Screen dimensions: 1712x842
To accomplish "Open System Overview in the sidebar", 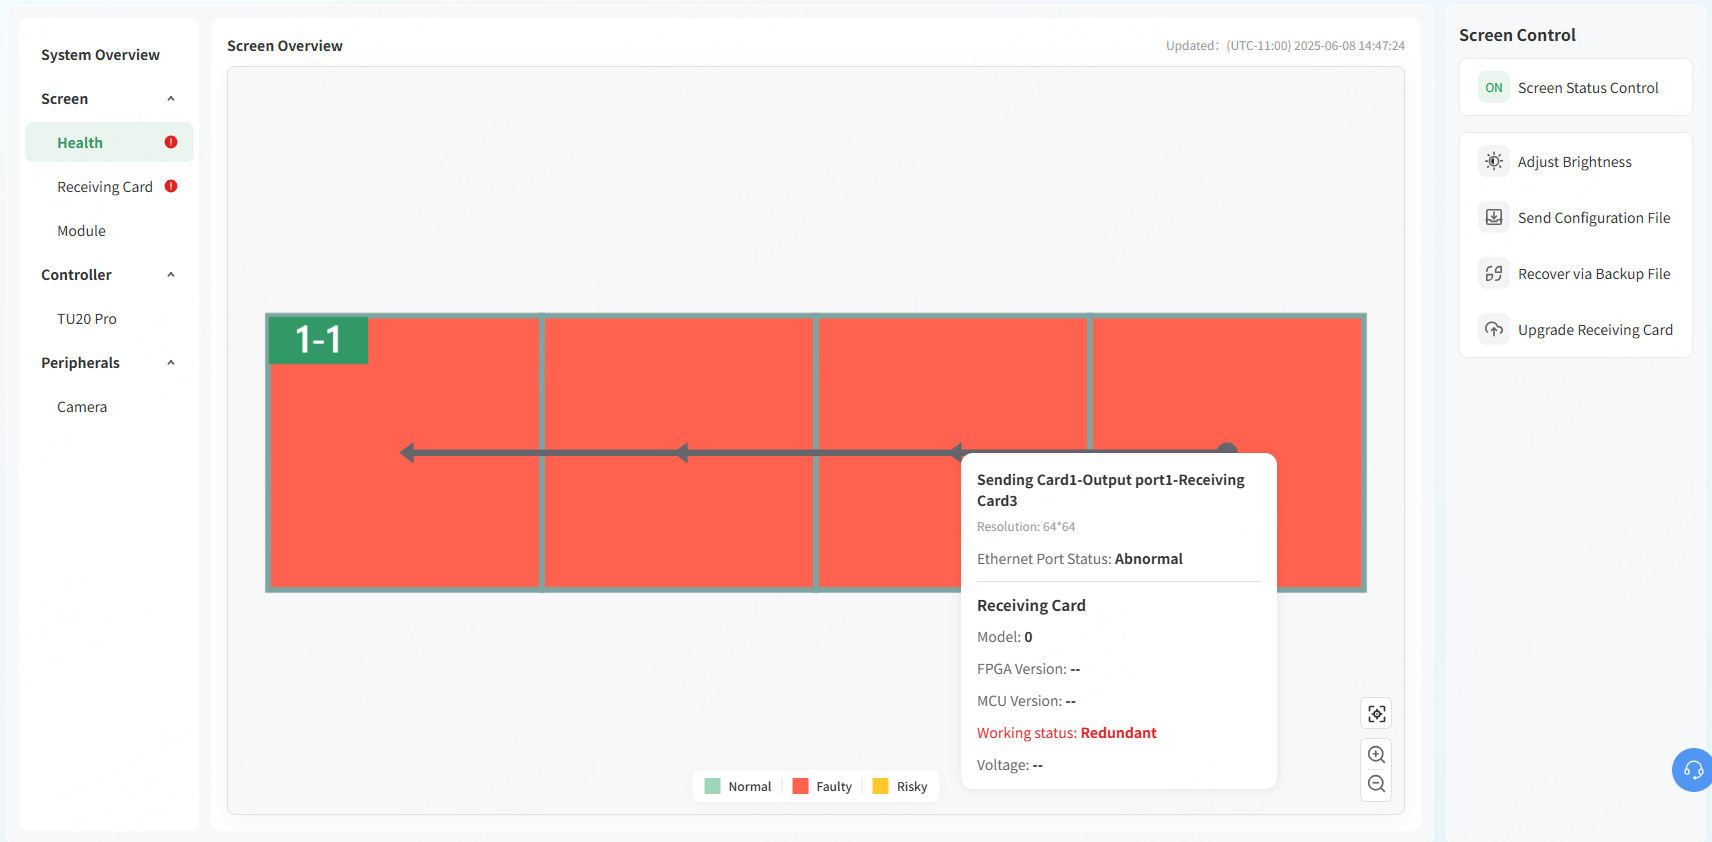I will (100, 54).
